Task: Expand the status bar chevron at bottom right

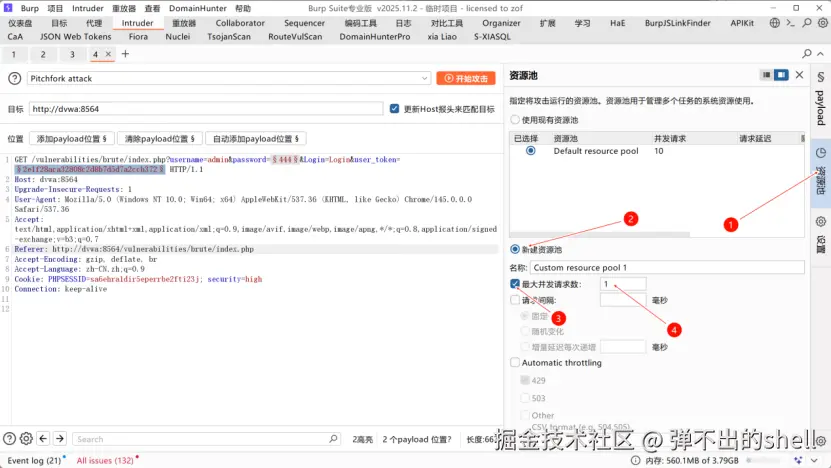Action: click(x=815, y=460)
